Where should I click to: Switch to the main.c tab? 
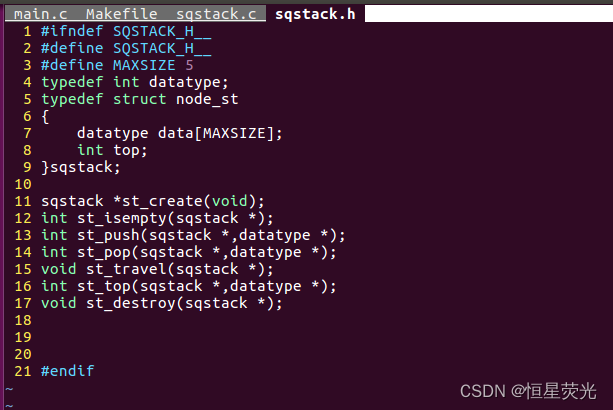pyautogui.click(x=40, y=14)
